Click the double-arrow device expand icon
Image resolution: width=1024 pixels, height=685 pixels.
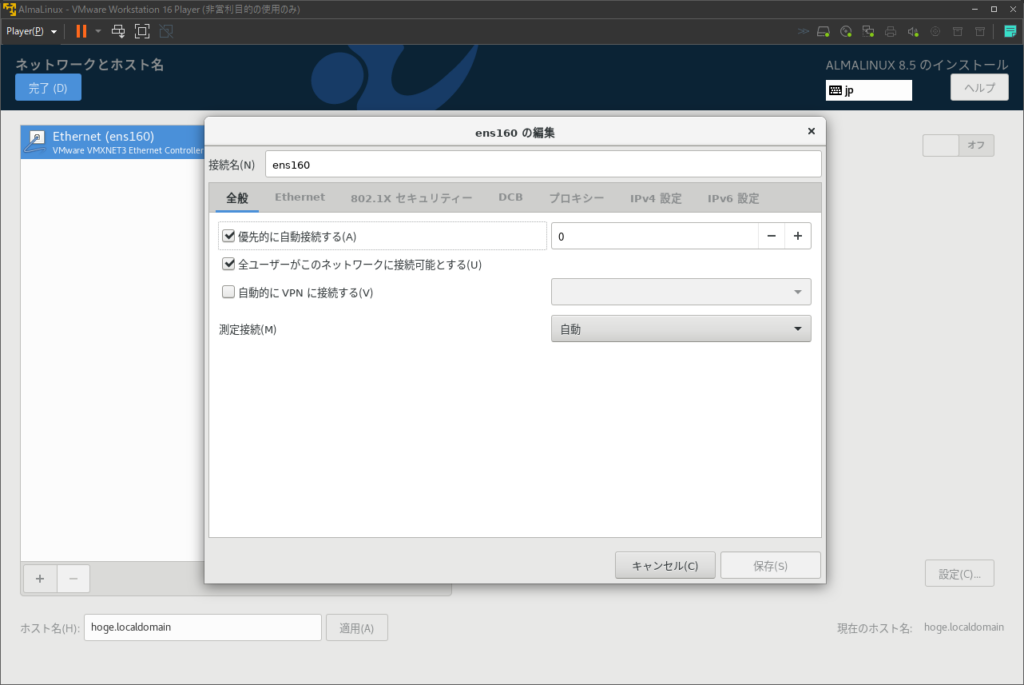803,31
